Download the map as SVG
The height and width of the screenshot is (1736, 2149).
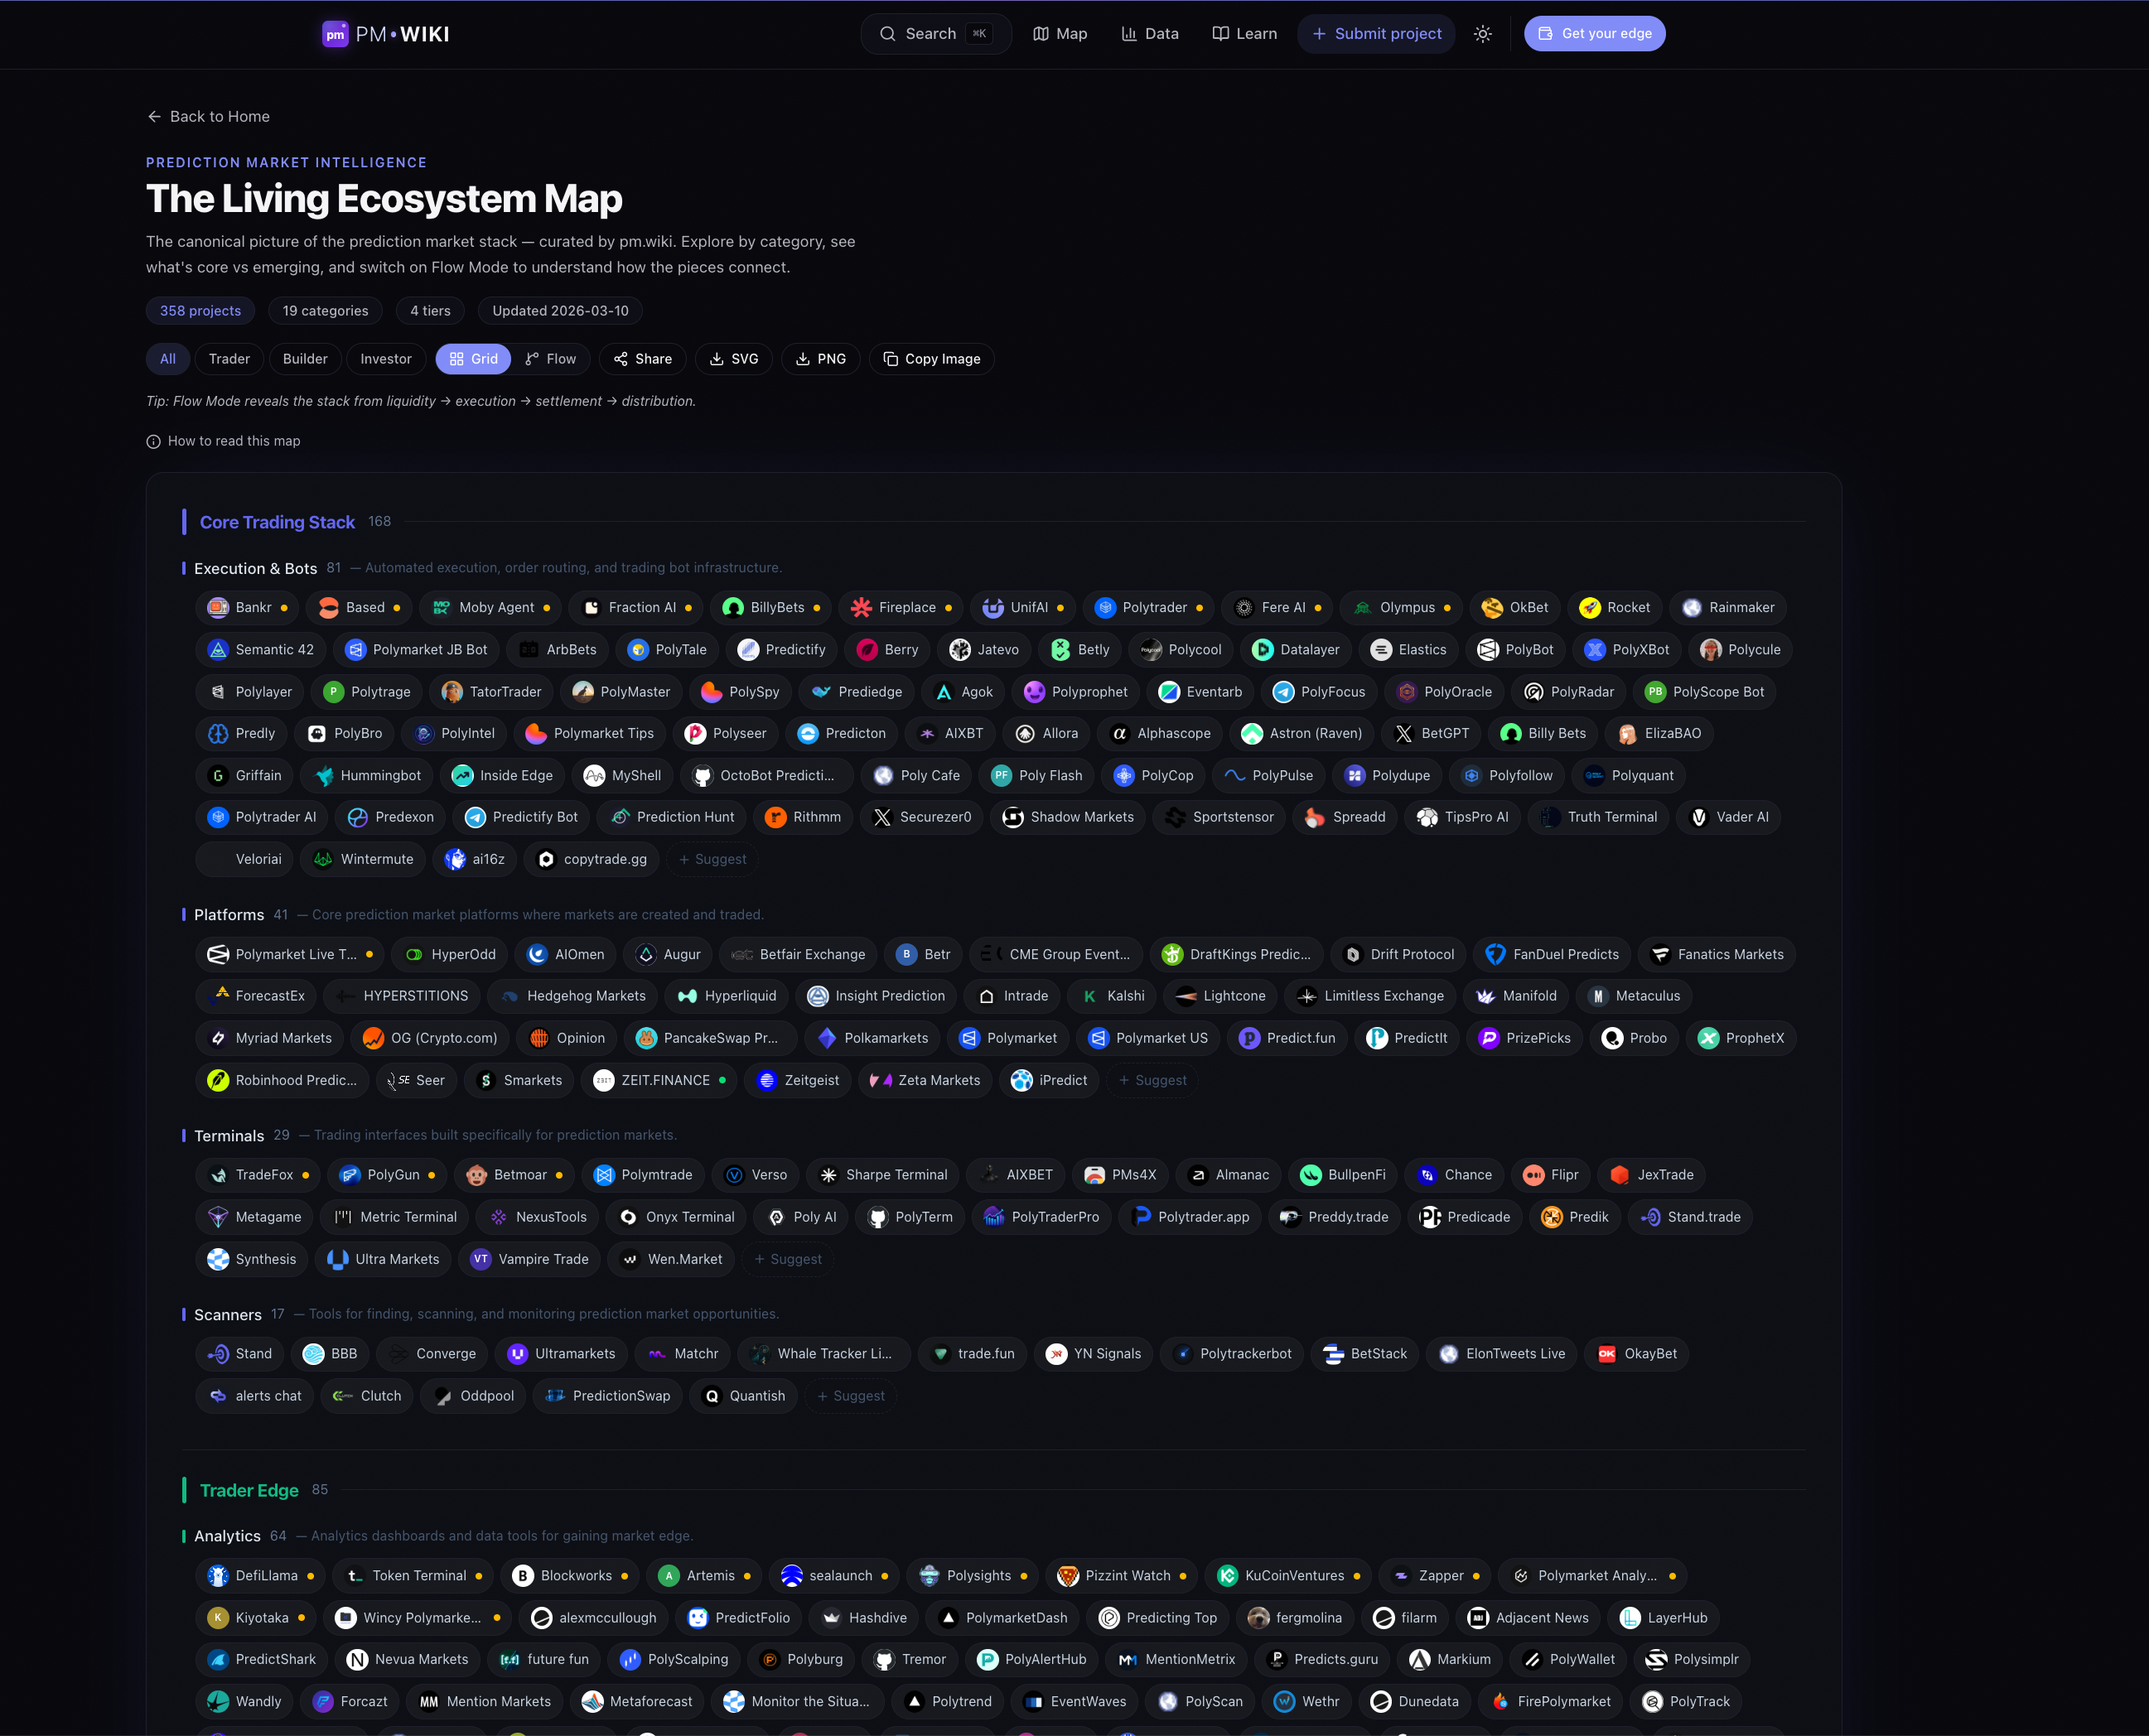734,359
